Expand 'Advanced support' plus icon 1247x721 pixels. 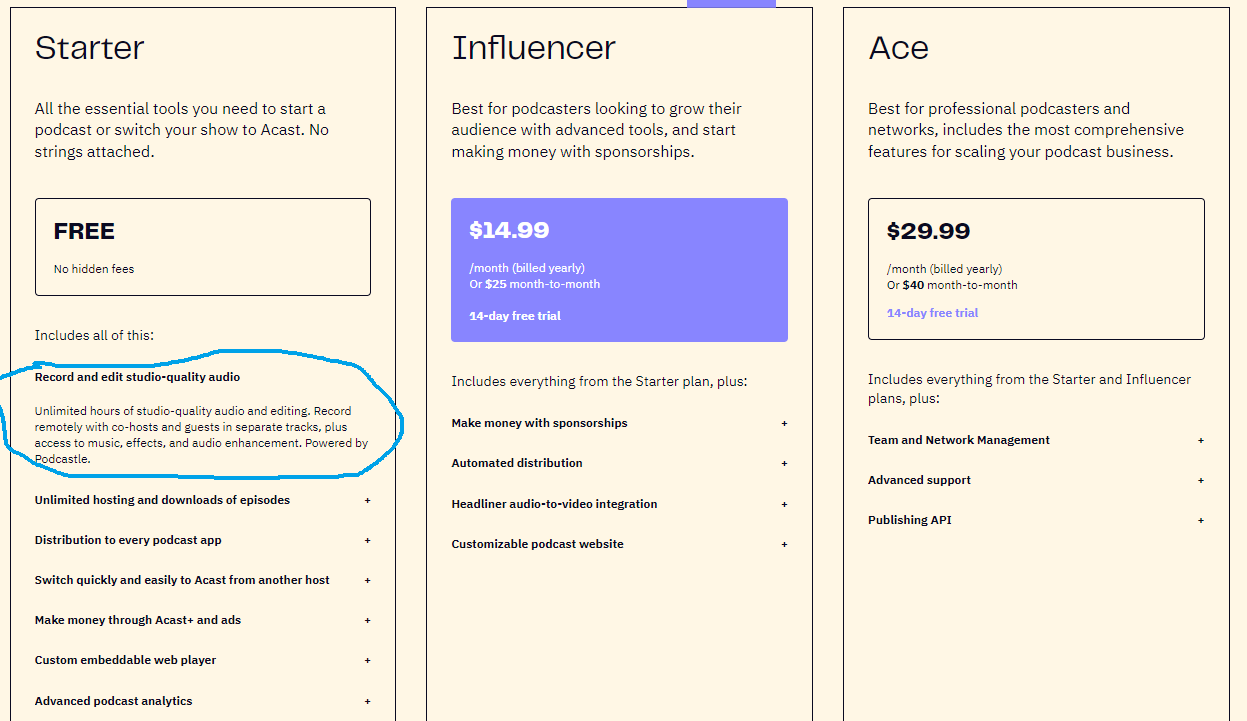pos(1201,480)
